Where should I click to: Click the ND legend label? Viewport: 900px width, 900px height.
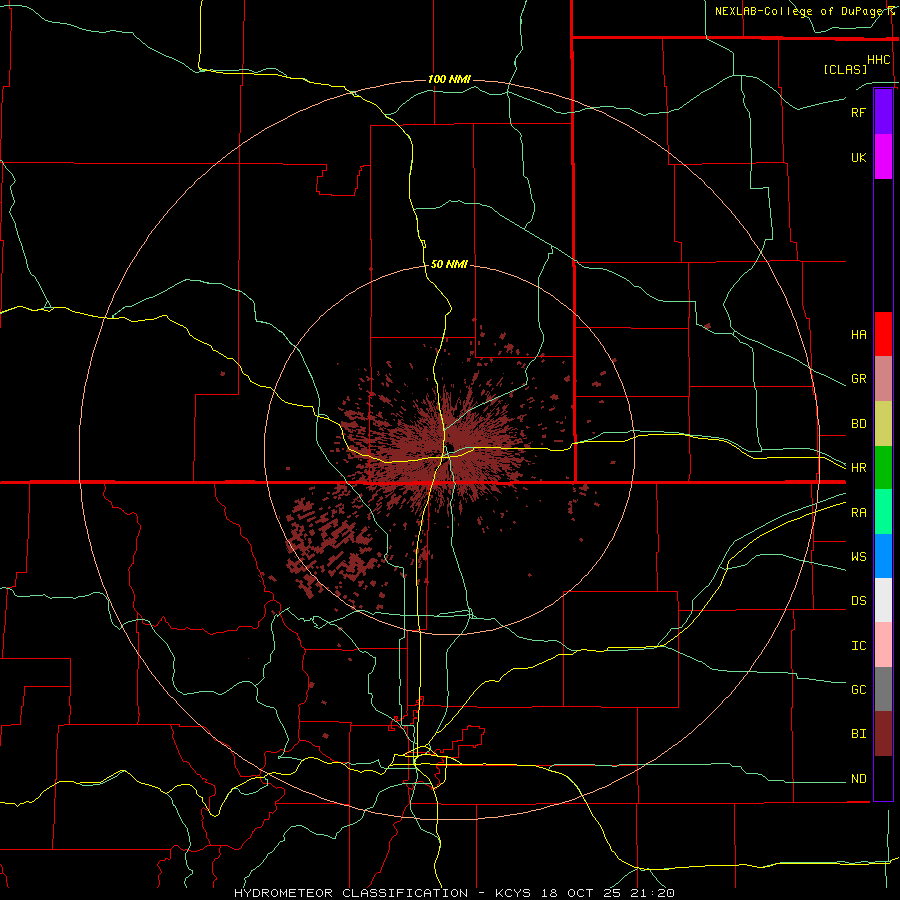click(x=858, y=779)
